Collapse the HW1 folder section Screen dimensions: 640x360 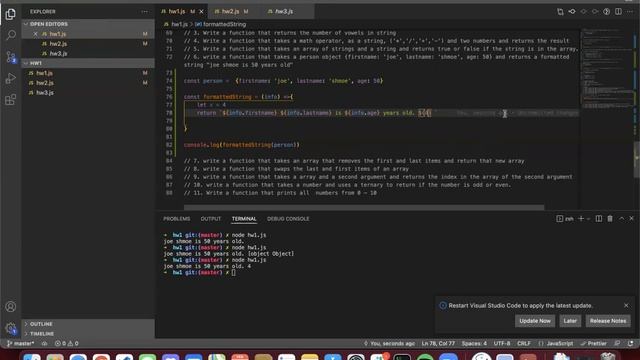(88, 63)
